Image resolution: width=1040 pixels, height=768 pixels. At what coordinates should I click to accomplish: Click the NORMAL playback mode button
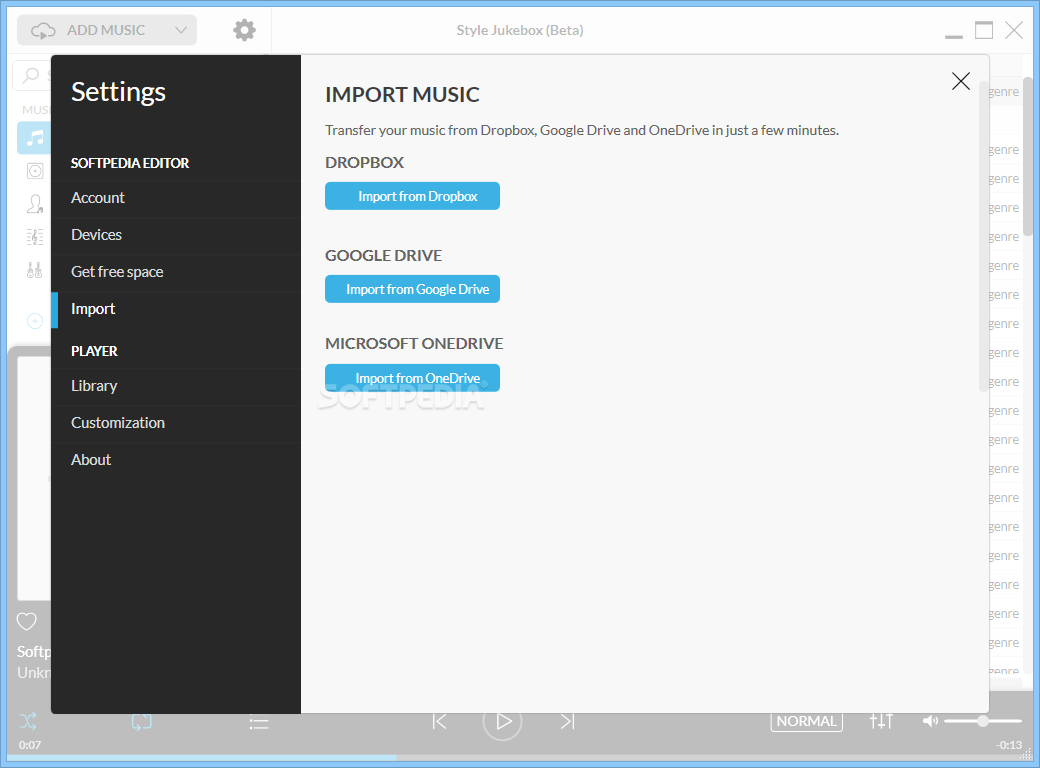click(807, 721)
